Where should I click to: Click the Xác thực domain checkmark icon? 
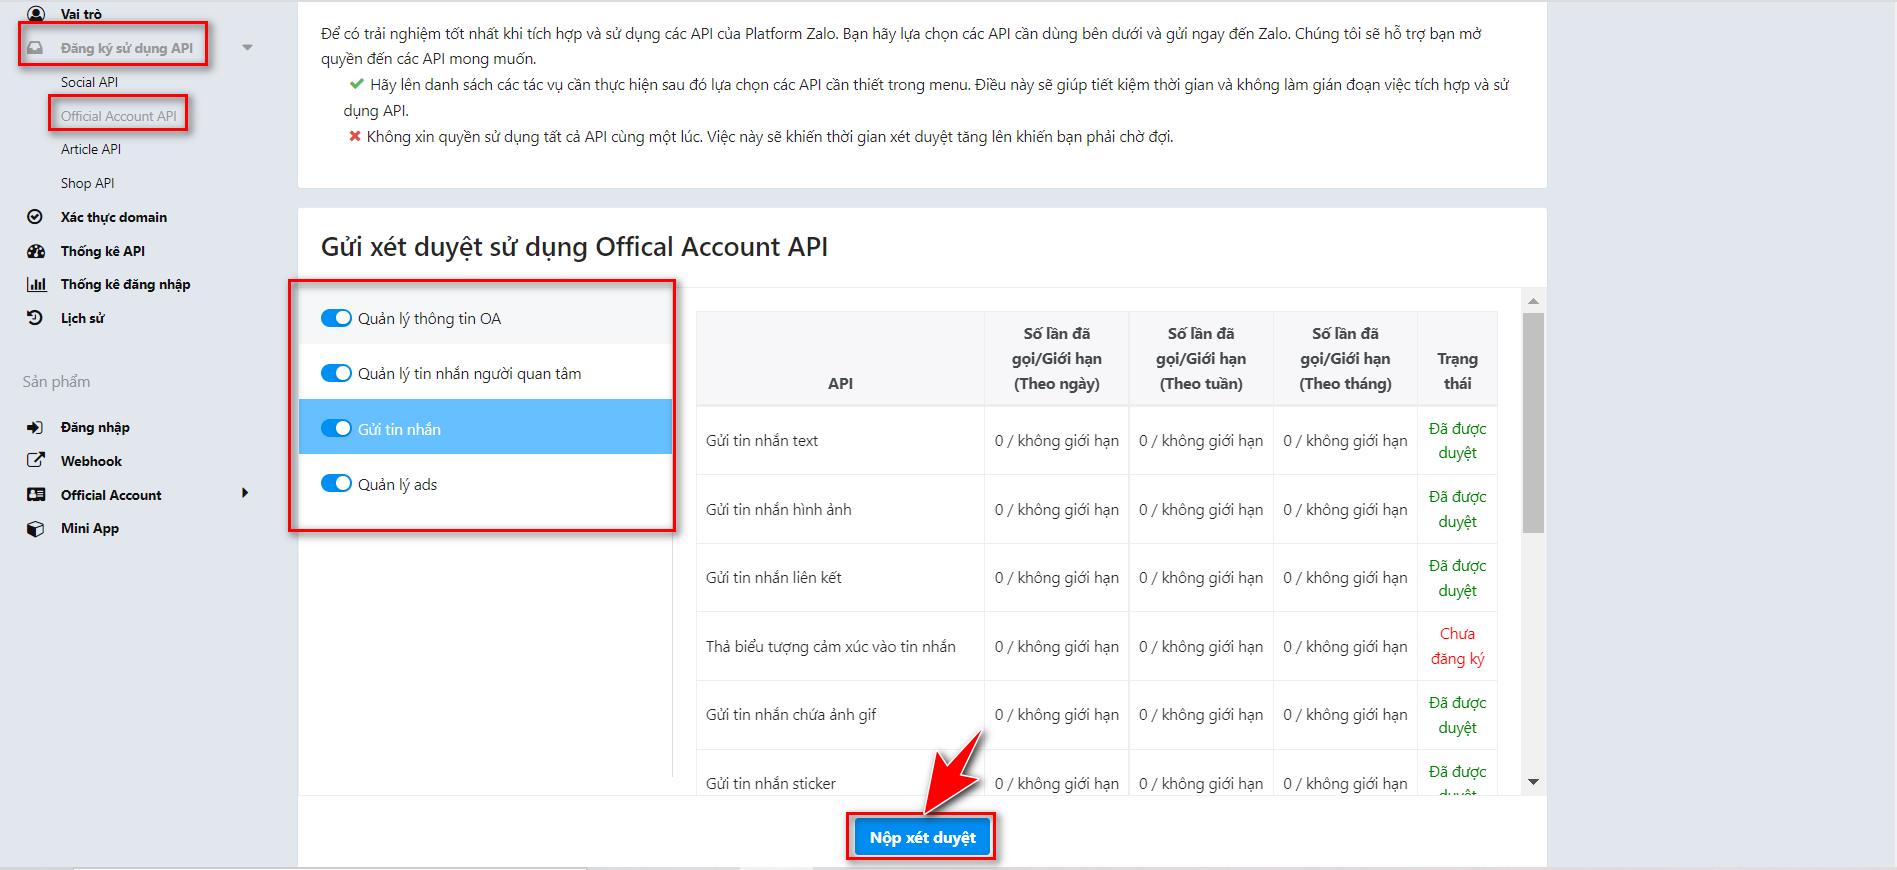pos(35,217)
